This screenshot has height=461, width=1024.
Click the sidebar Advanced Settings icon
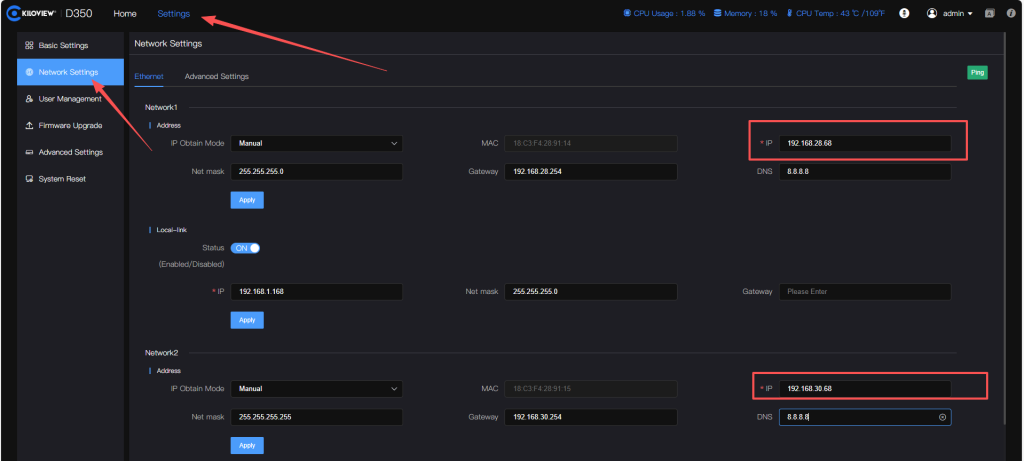(29, 152)
